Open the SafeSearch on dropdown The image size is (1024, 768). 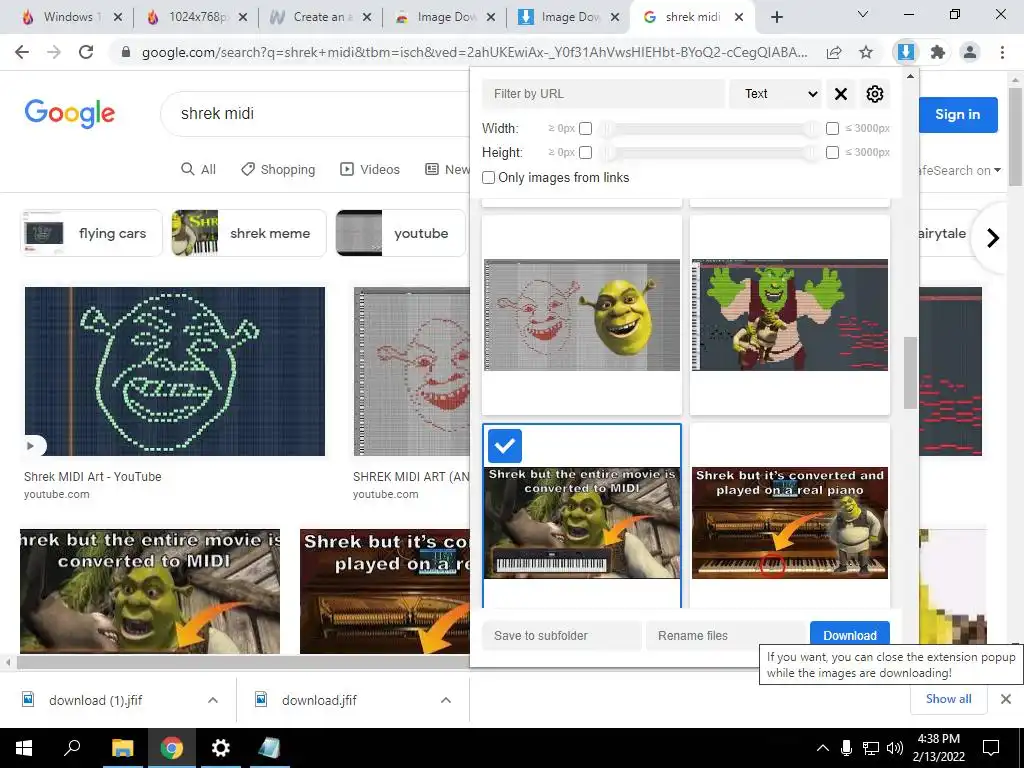pyautogui.click(x=959, y=170)
